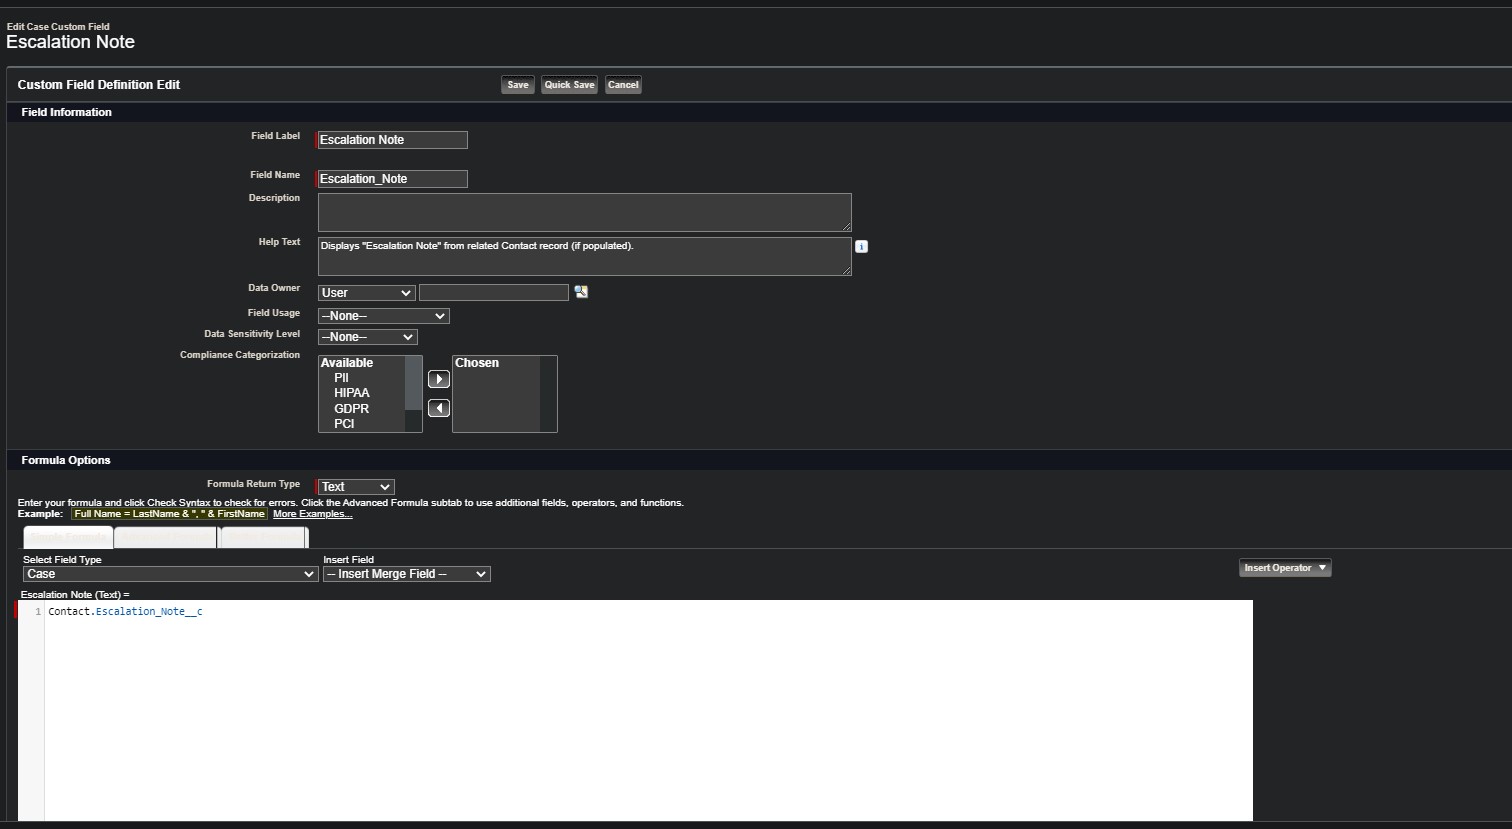The width and height of the screenshot is (1512, 829).
Task: Remove chosen compliance category with left arrow
Action: (x=439, y=408)
